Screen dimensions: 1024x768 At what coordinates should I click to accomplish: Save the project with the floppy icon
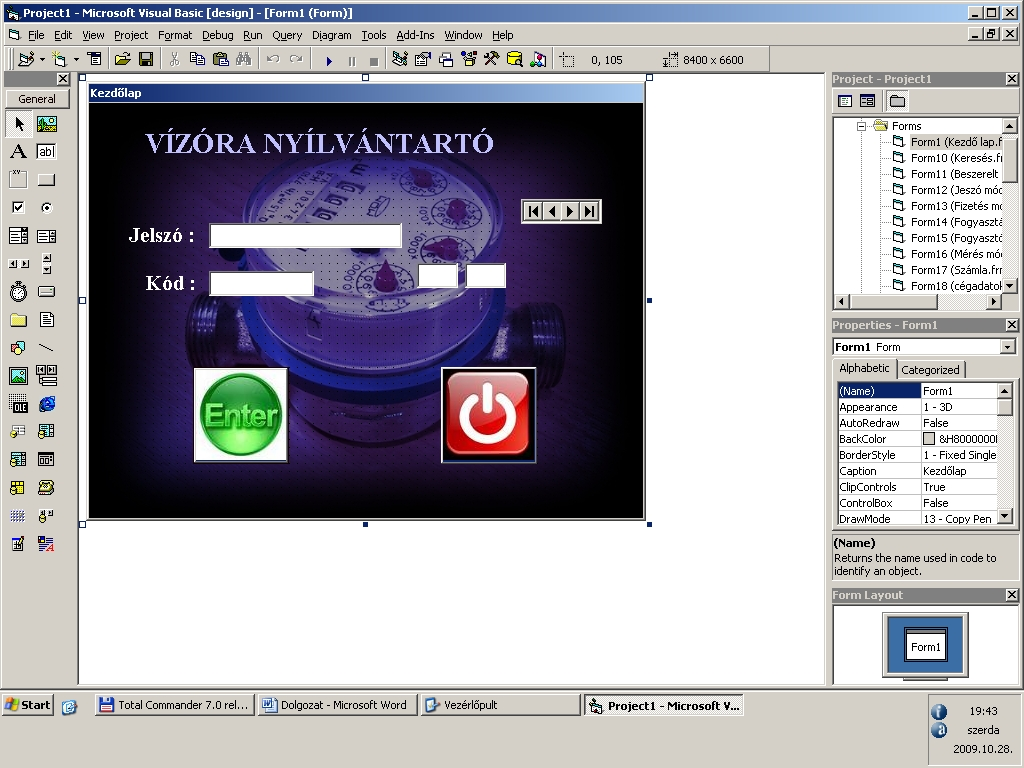click(x=146, y=59)
